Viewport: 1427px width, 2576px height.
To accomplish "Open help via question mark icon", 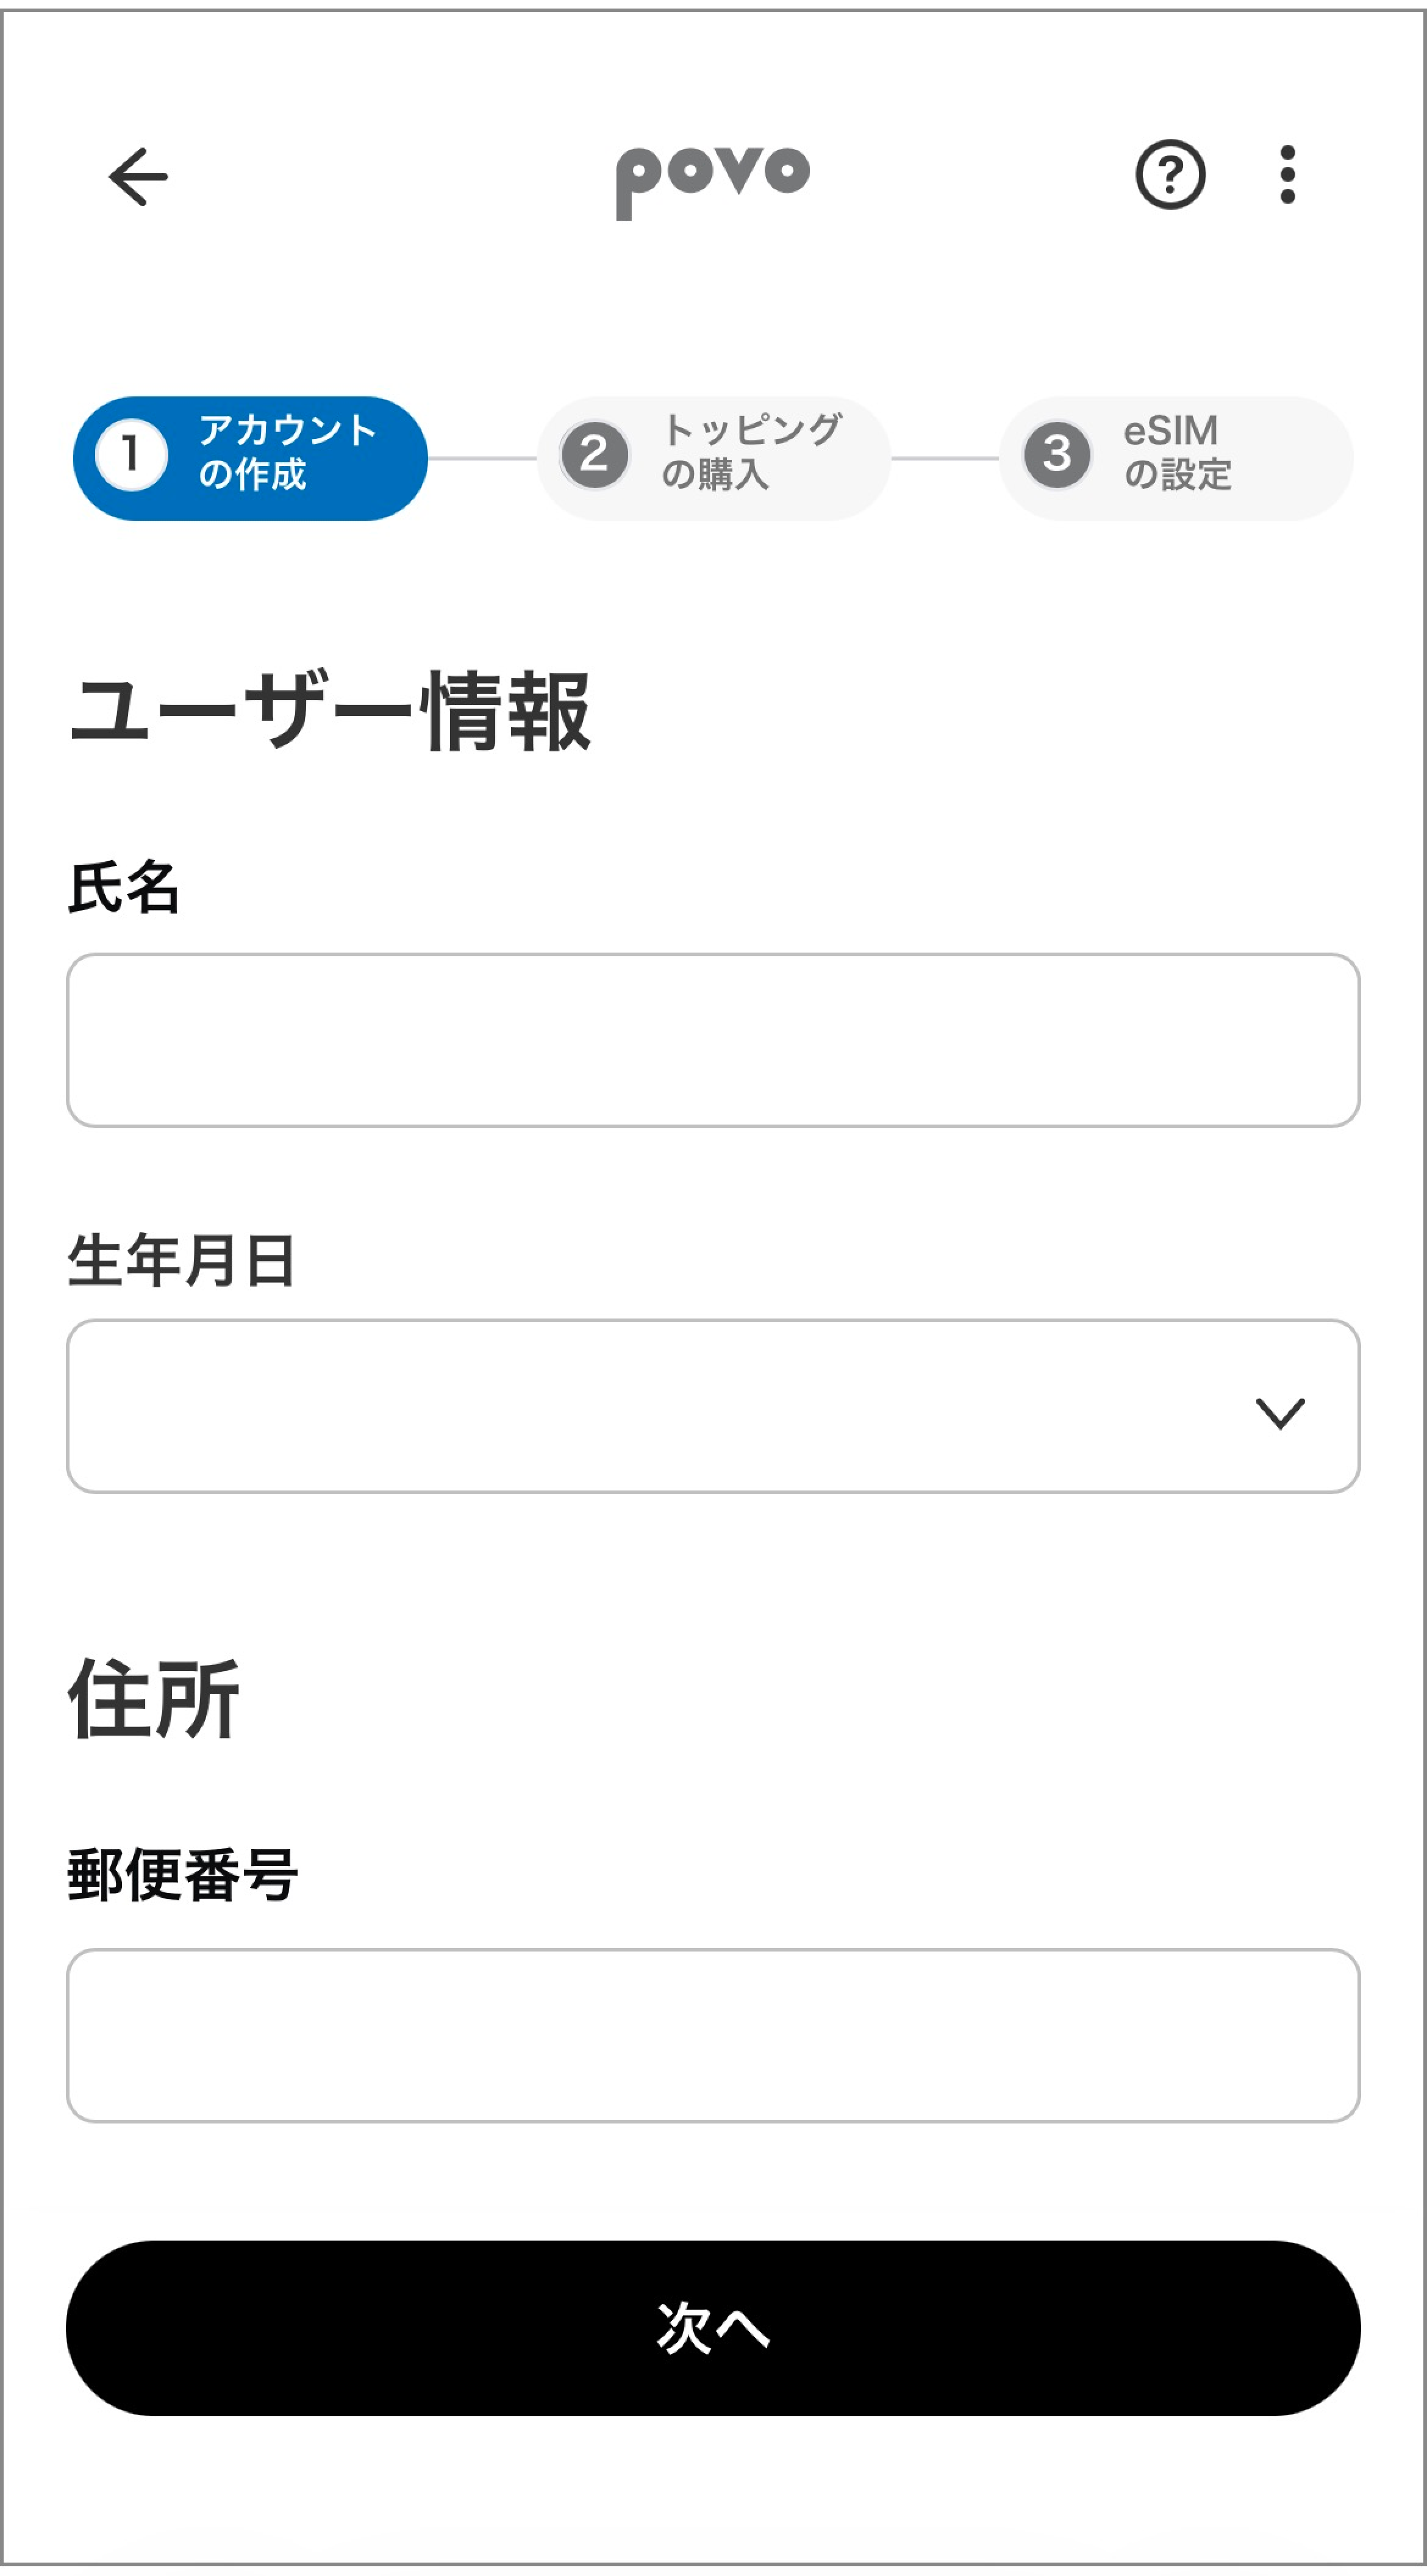I will tap(1170, 175).
